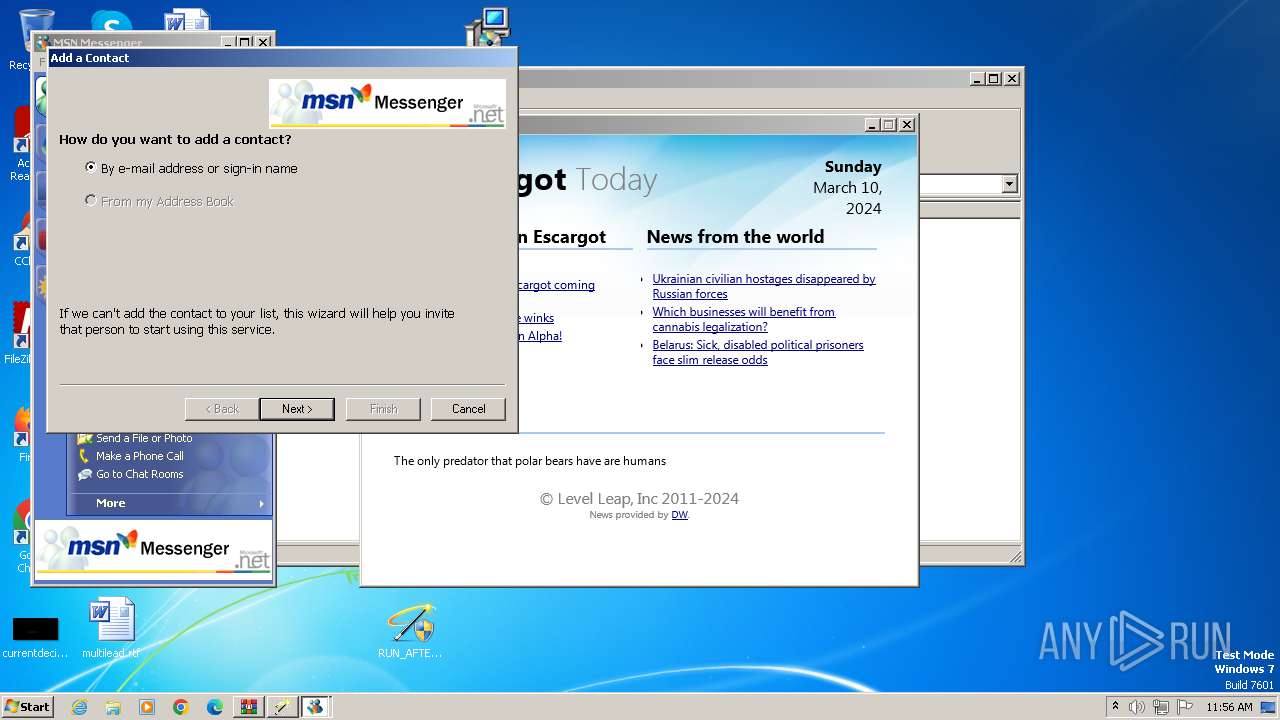This screenshot has width=1280, height=720.
Task: Click the MSN Messenger taskbar button
Action: tap(316, 707)
